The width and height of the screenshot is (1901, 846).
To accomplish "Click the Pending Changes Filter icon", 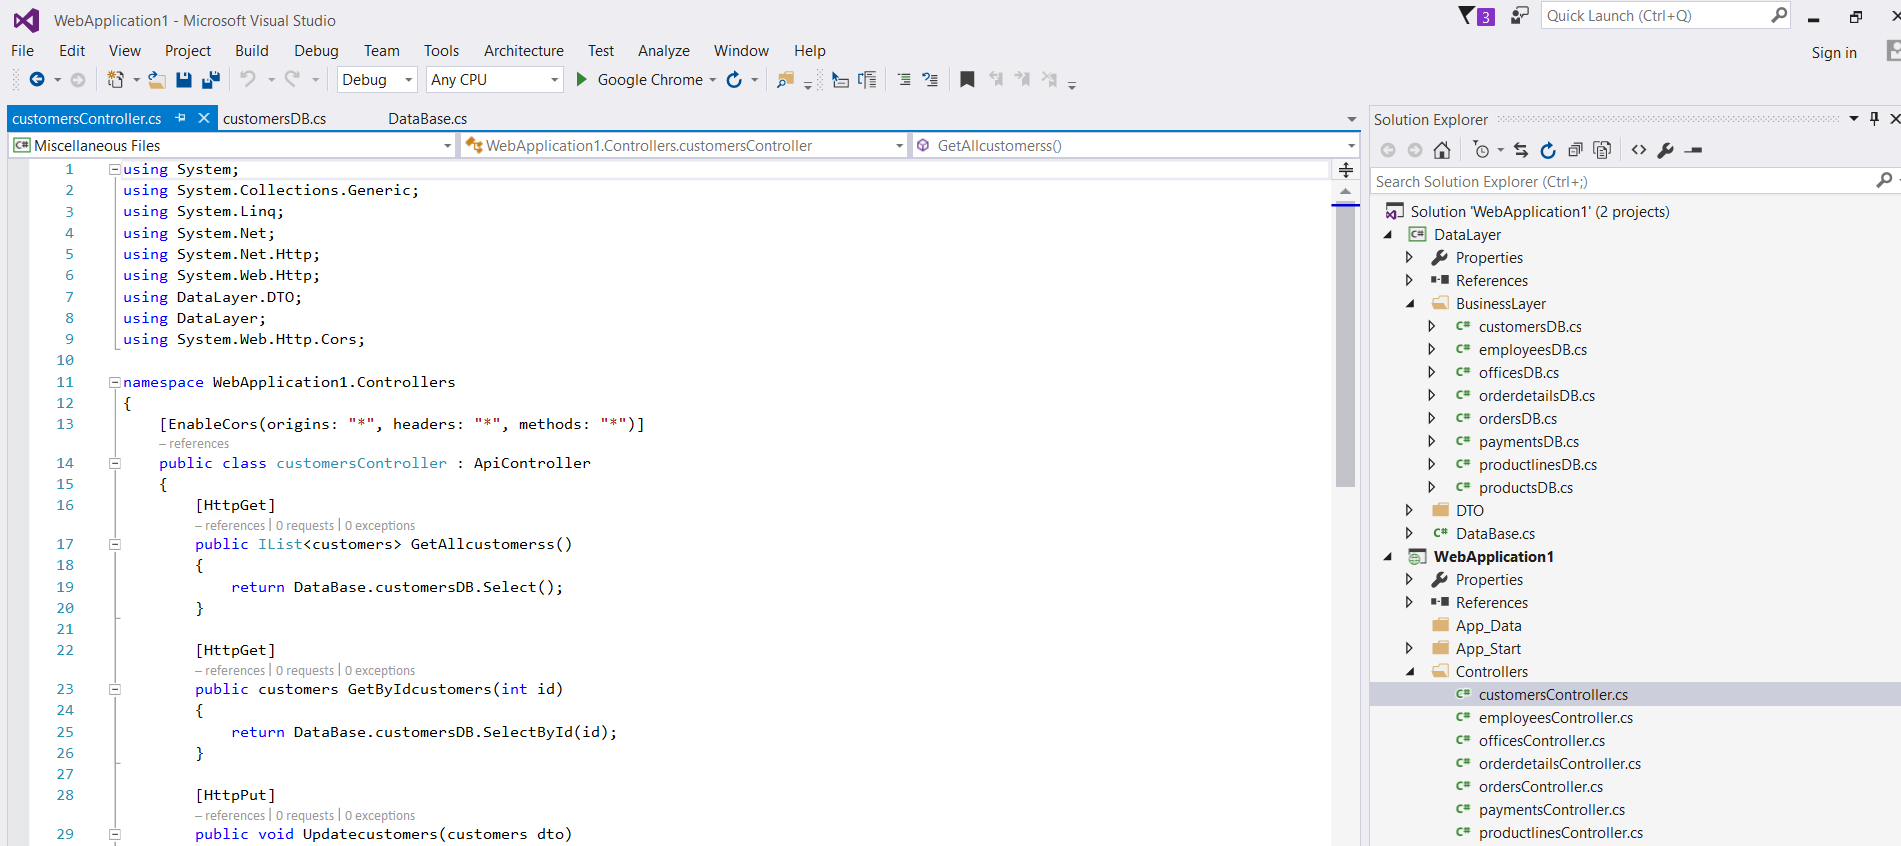I will 1481,150.
